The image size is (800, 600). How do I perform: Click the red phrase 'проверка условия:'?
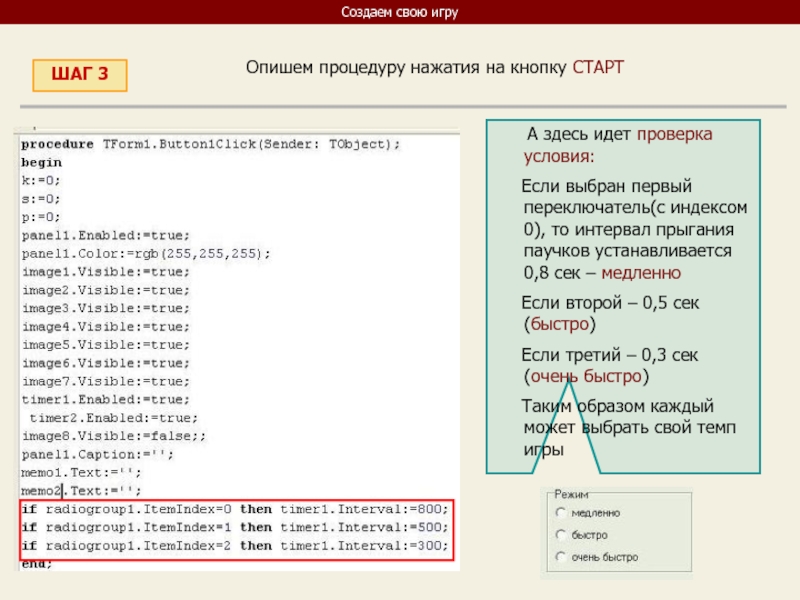click(618, 145)
